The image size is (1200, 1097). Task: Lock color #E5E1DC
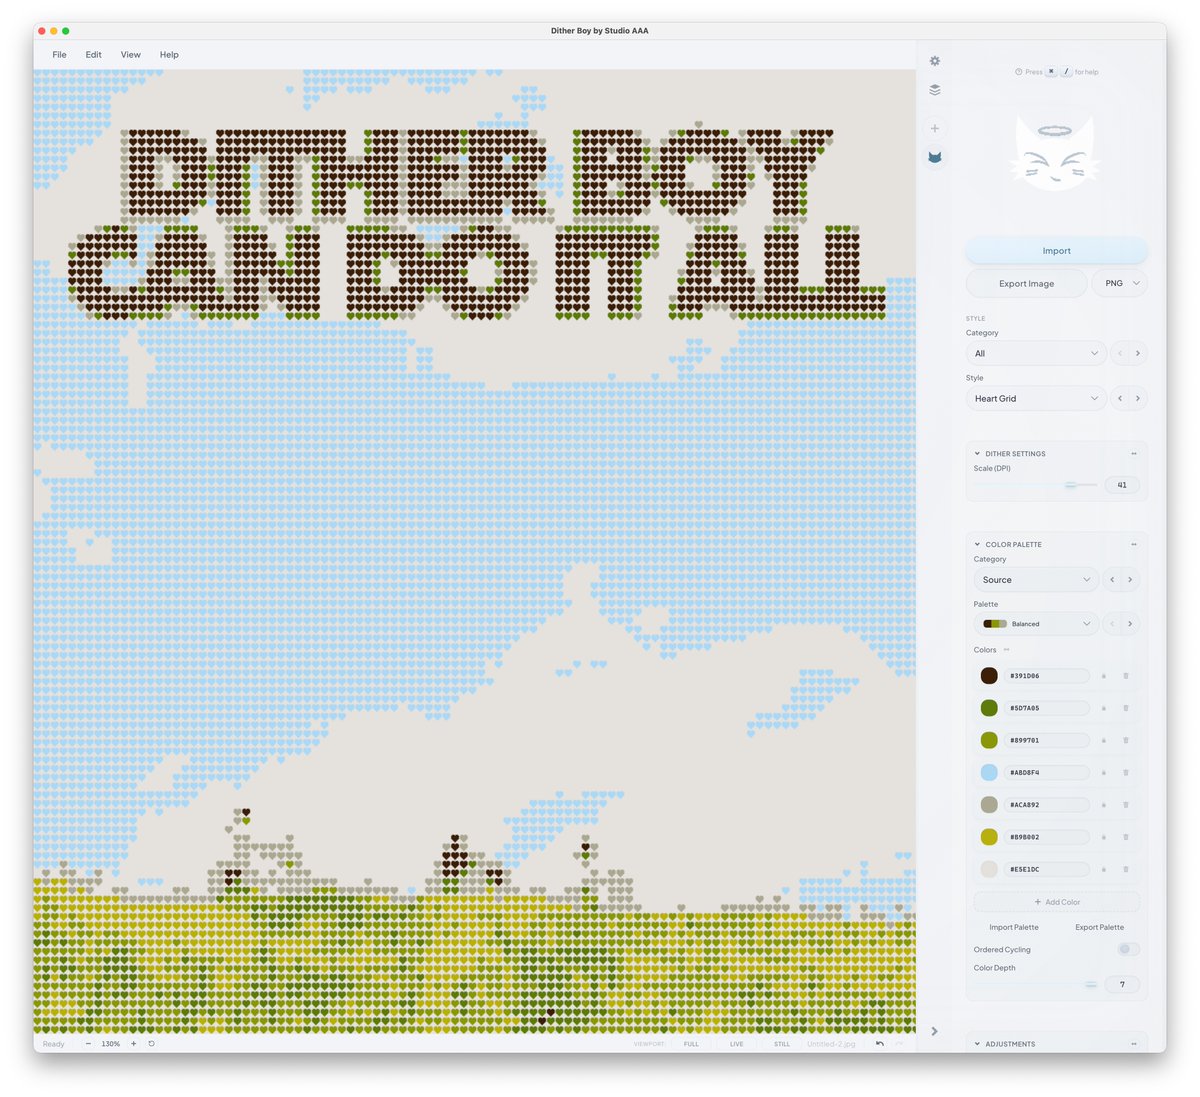1104,869
